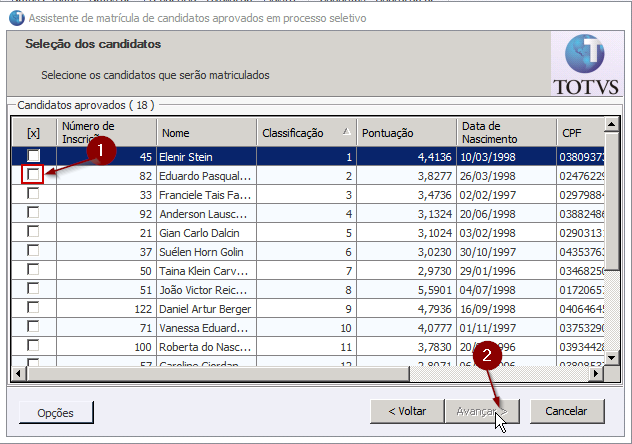Click the wizard title bar app icon
The width and height of the screenshot is (632, 444).
click(x=14, y=18)
